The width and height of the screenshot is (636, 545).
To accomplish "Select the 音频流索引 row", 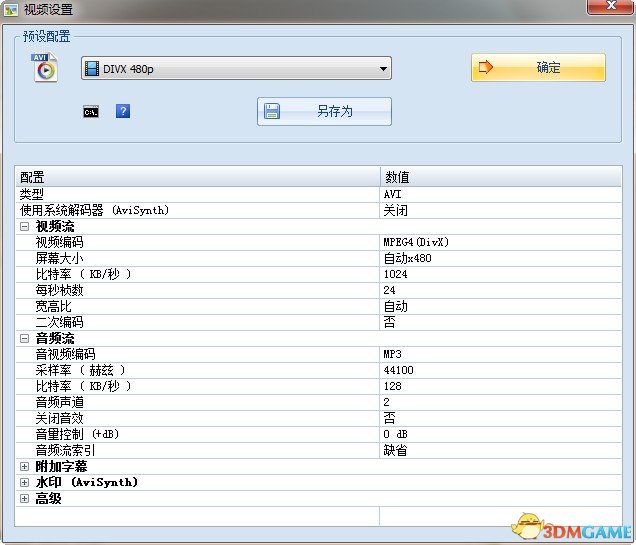I will (x=318, y=450).
